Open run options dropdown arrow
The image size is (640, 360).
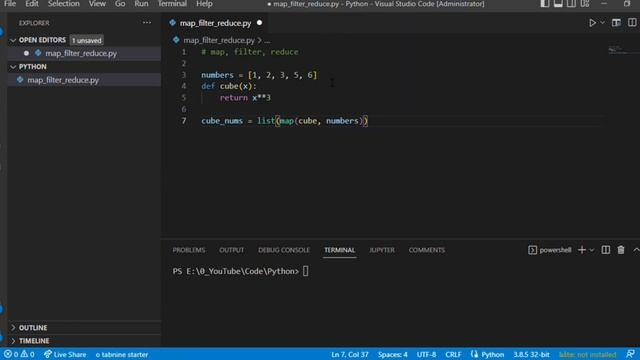[602, 23]
